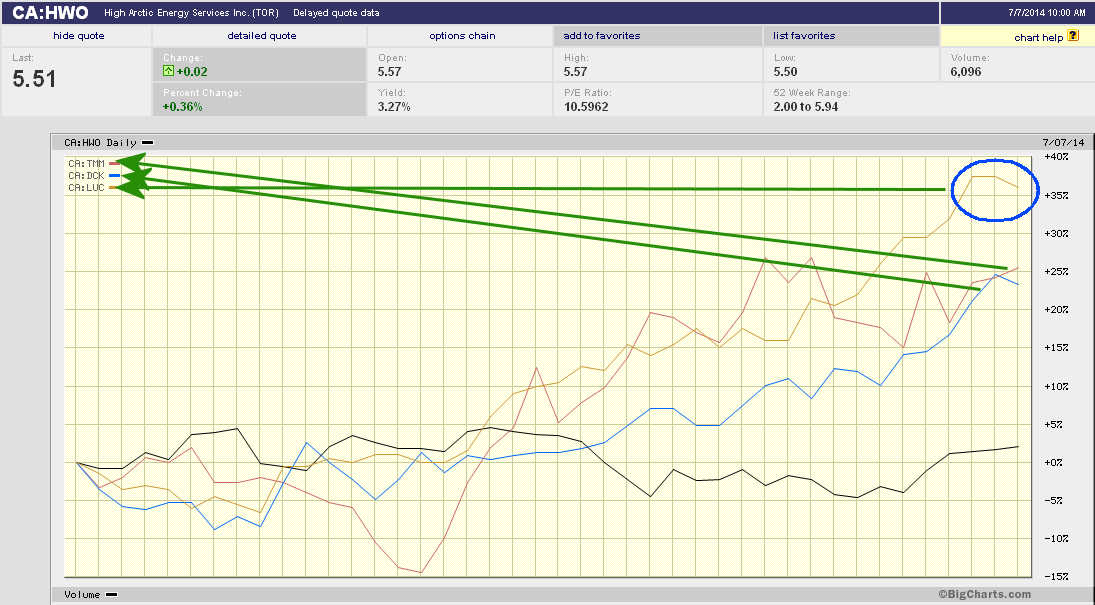Collapse the CA:HWO Daily chart toggle
Screen dimensions: 1095x605
click(x=147, y=143)
